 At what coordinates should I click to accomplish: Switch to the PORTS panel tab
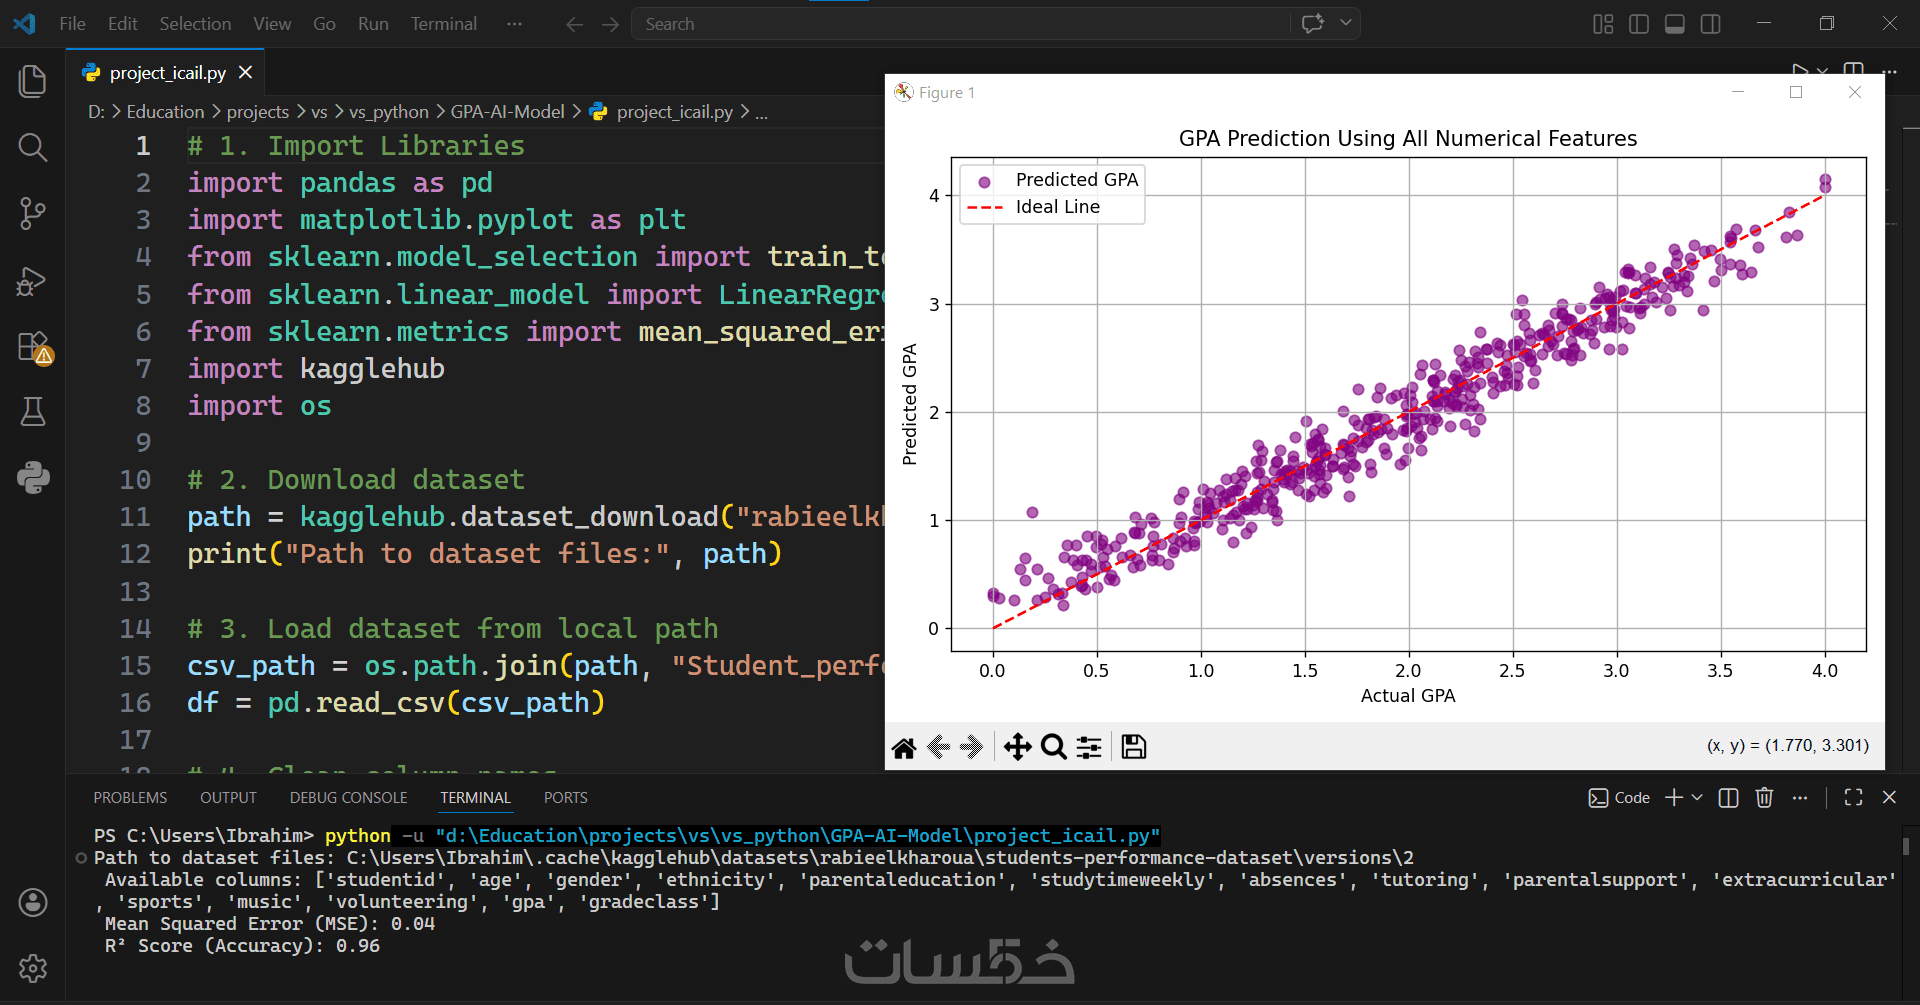[566, 798]
